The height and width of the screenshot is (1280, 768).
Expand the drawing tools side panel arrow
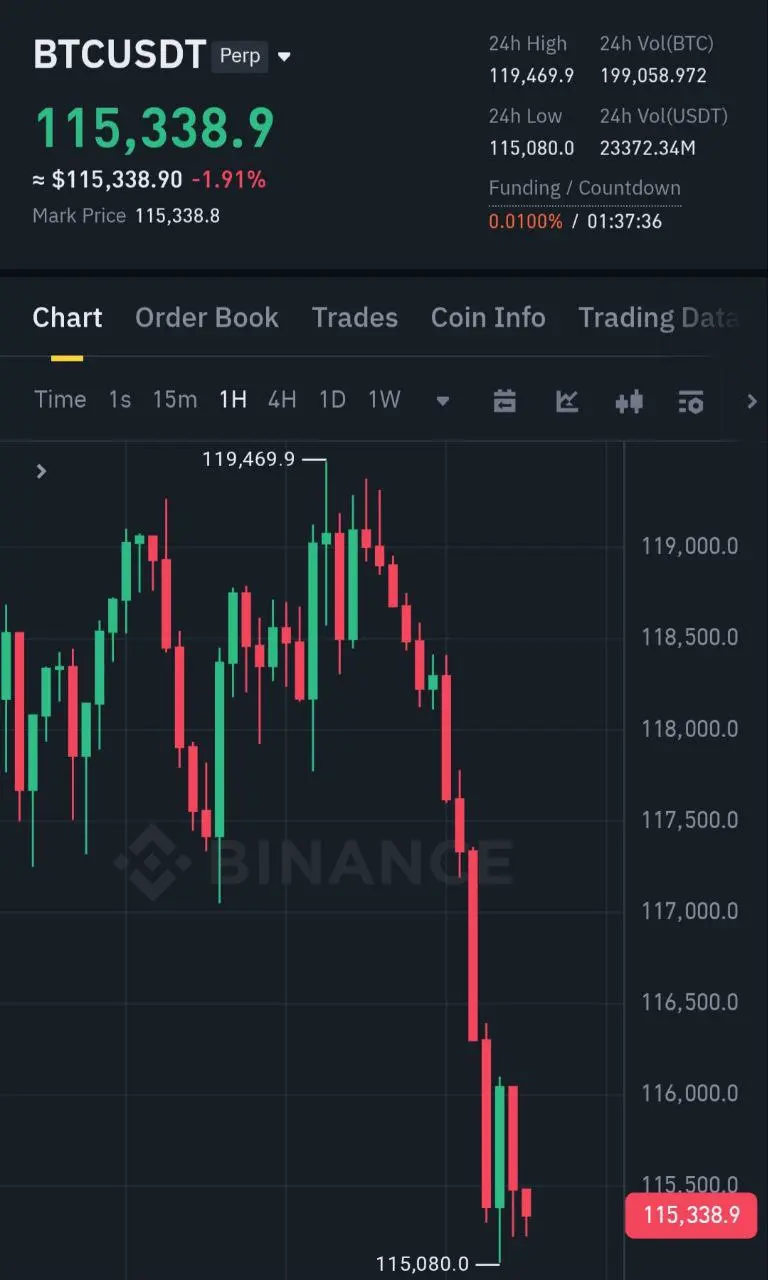tap(41, 471)
